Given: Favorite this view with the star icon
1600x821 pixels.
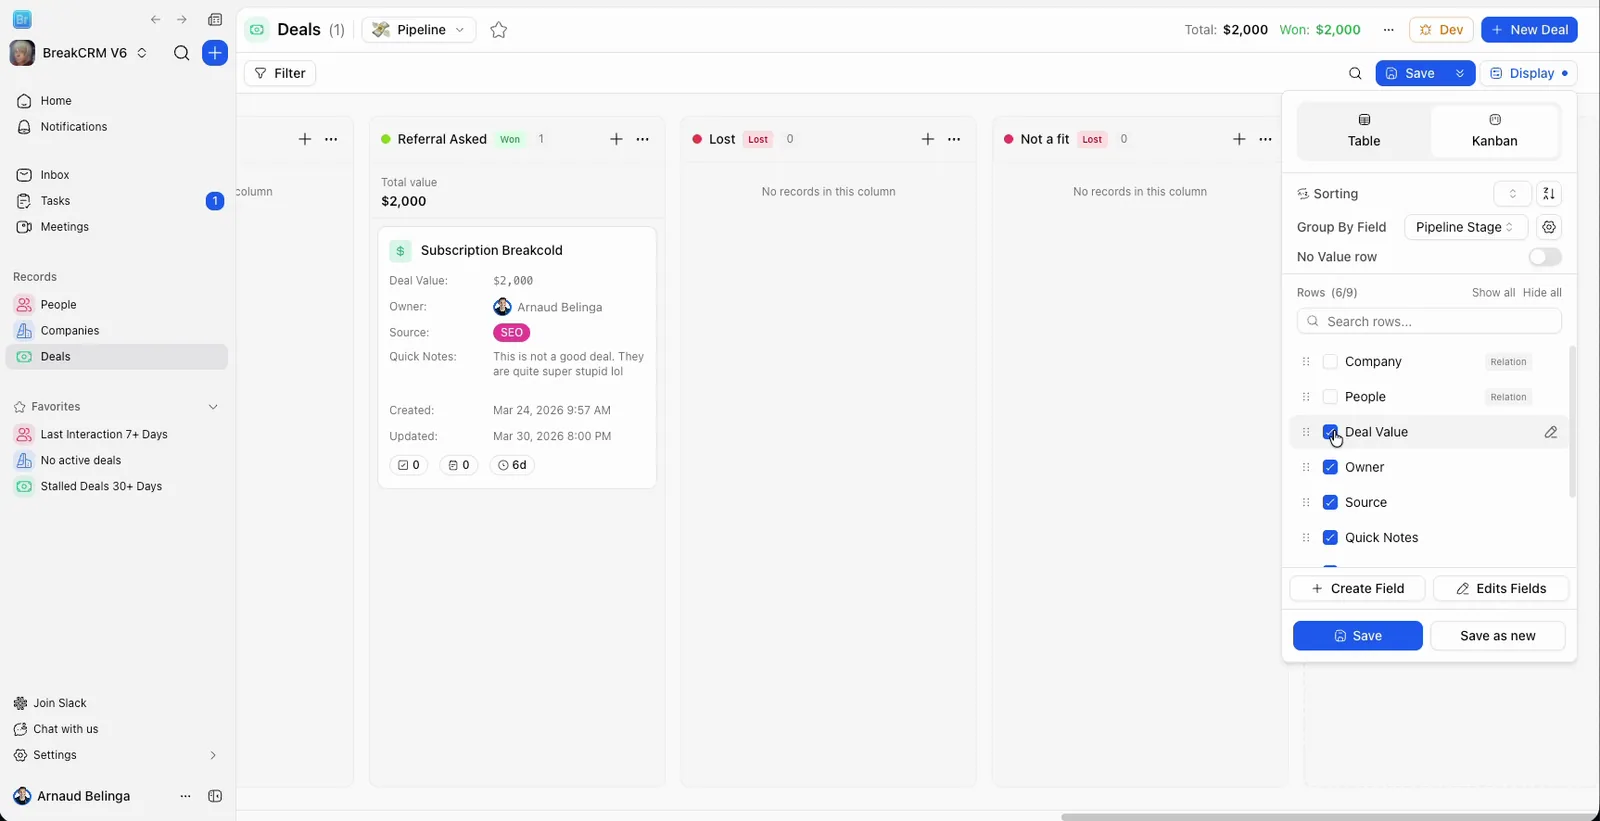Looking at the screenshot, I should pos(499,30).
